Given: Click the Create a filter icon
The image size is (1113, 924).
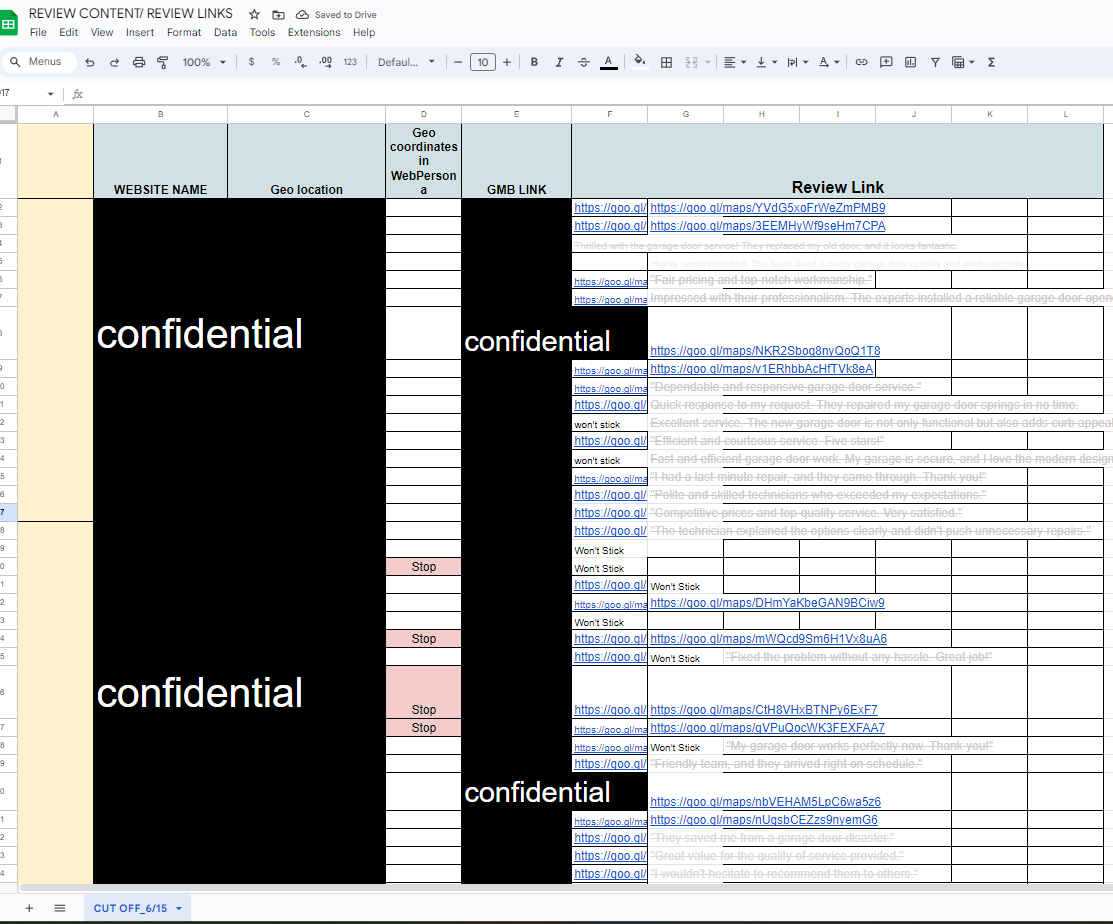Looking at the screenshot, I should coord(936,62).
